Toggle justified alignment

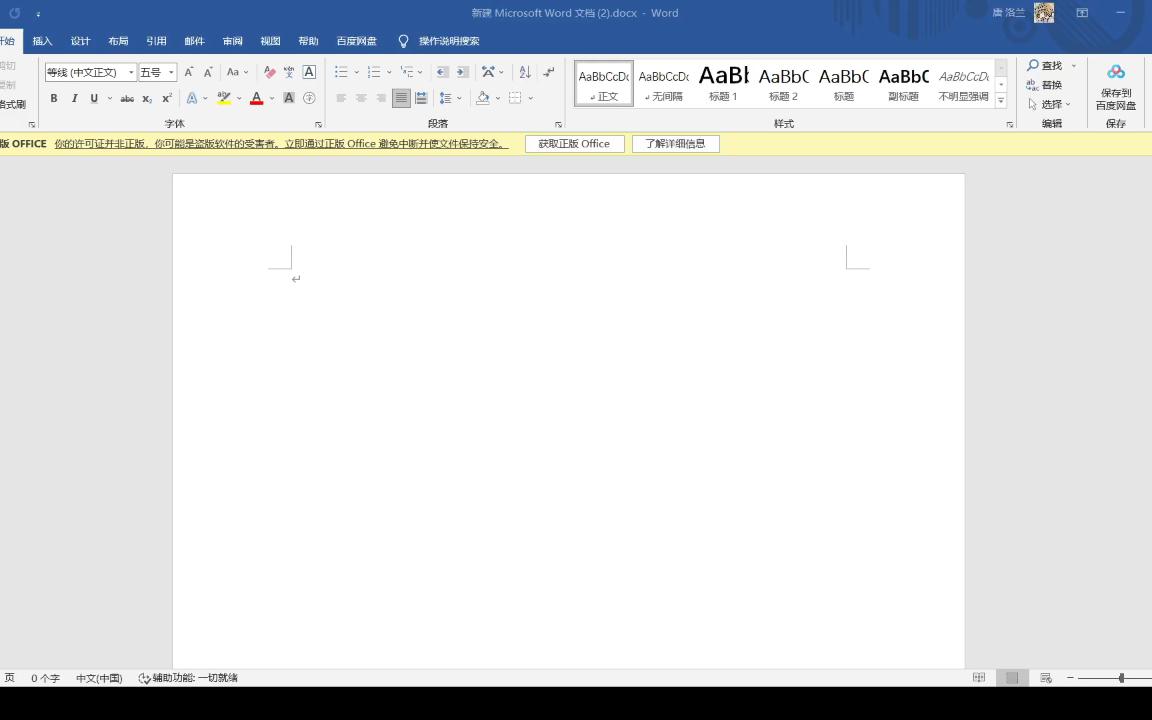[403, 97]
